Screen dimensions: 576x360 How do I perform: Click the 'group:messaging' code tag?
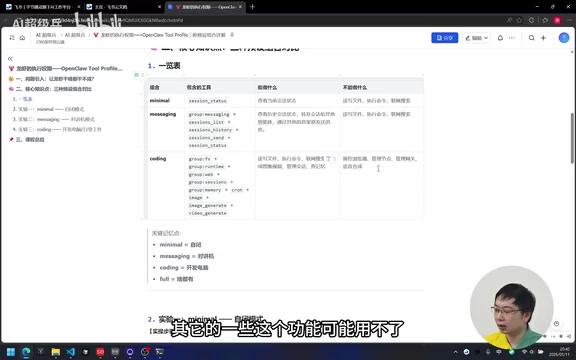[x=209, y=115]
